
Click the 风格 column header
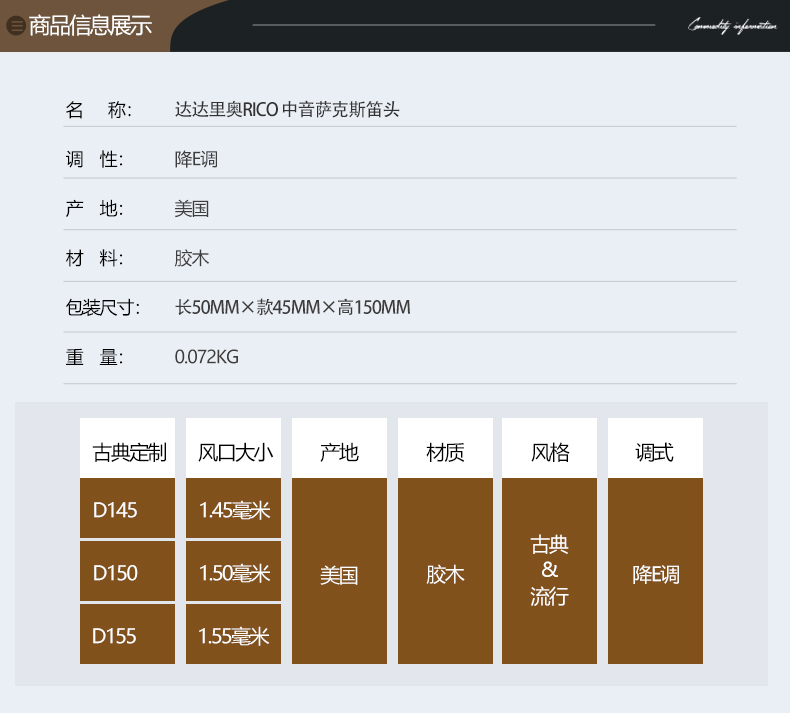[550, 448]
